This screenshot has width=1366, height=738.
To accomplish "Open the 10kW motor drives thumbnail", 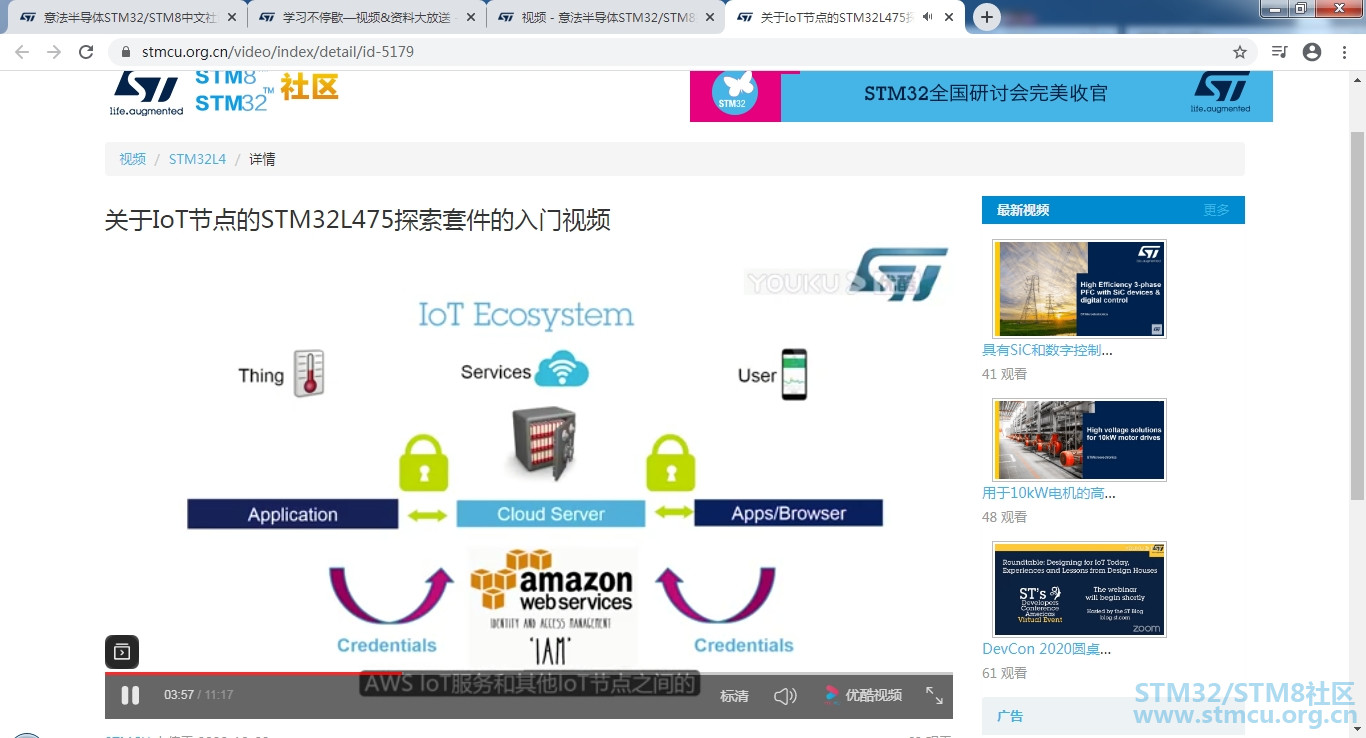I will pos(1079,439).
